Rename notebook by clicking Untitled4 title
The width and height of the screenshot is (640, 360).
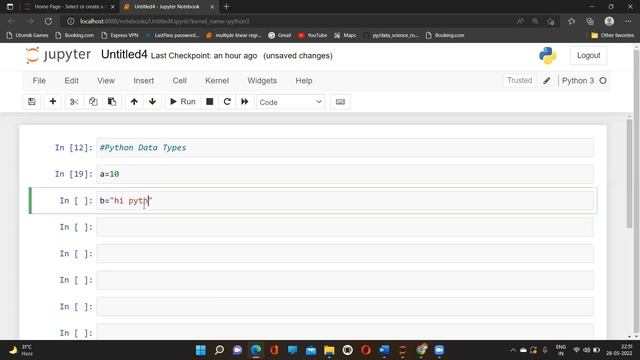click(x=124, y=55)
